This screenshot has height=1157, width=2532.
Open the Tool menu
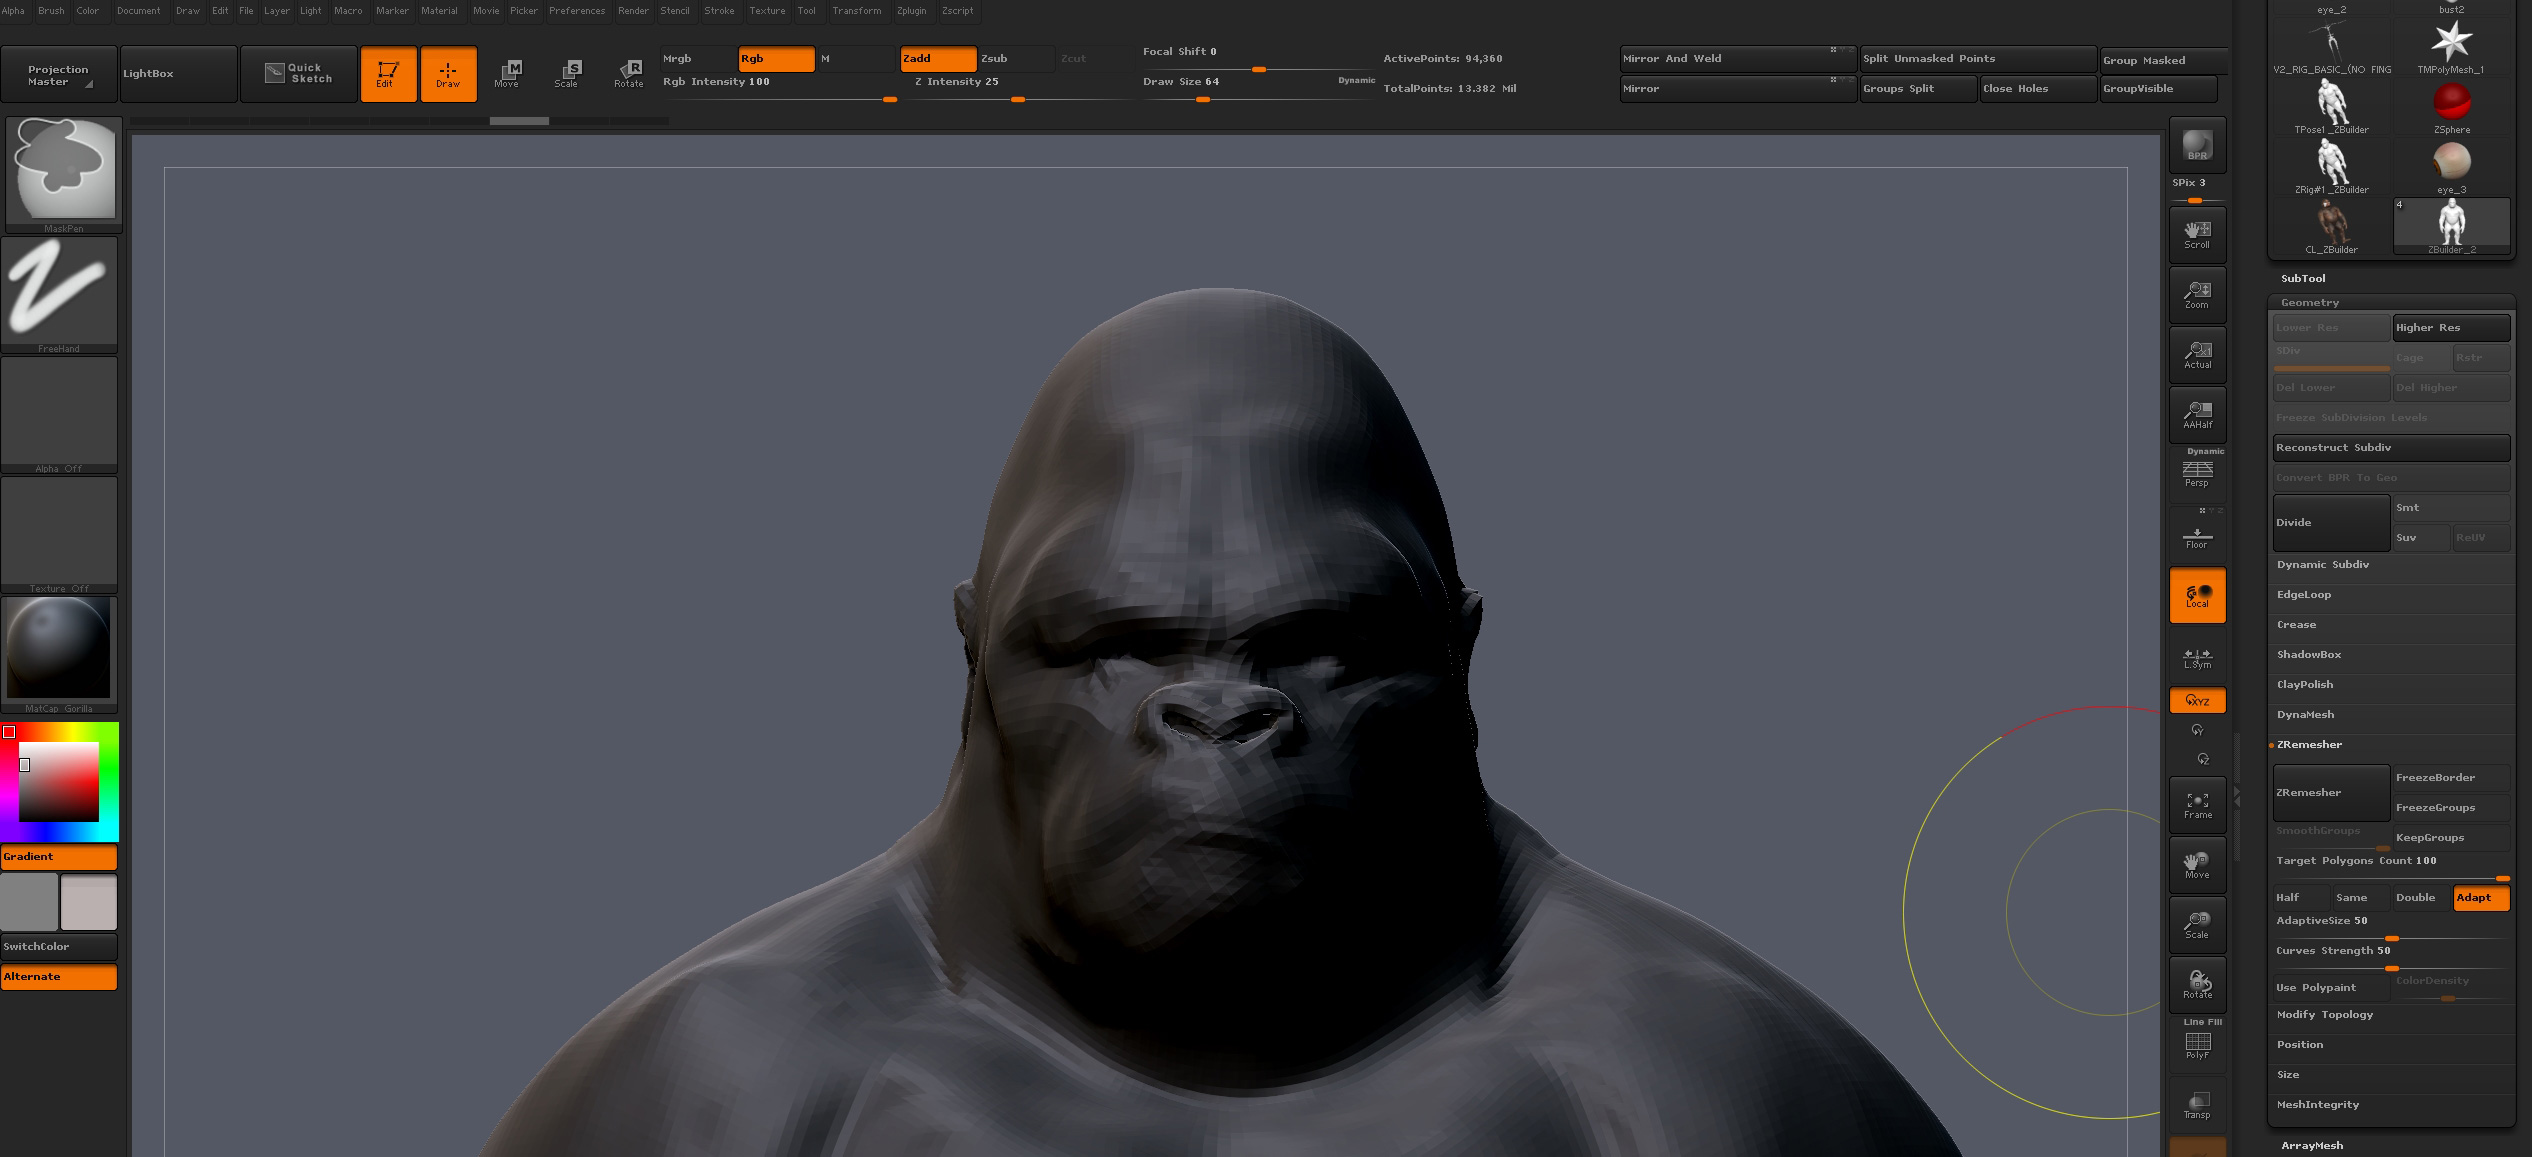(x=806, y=11)
